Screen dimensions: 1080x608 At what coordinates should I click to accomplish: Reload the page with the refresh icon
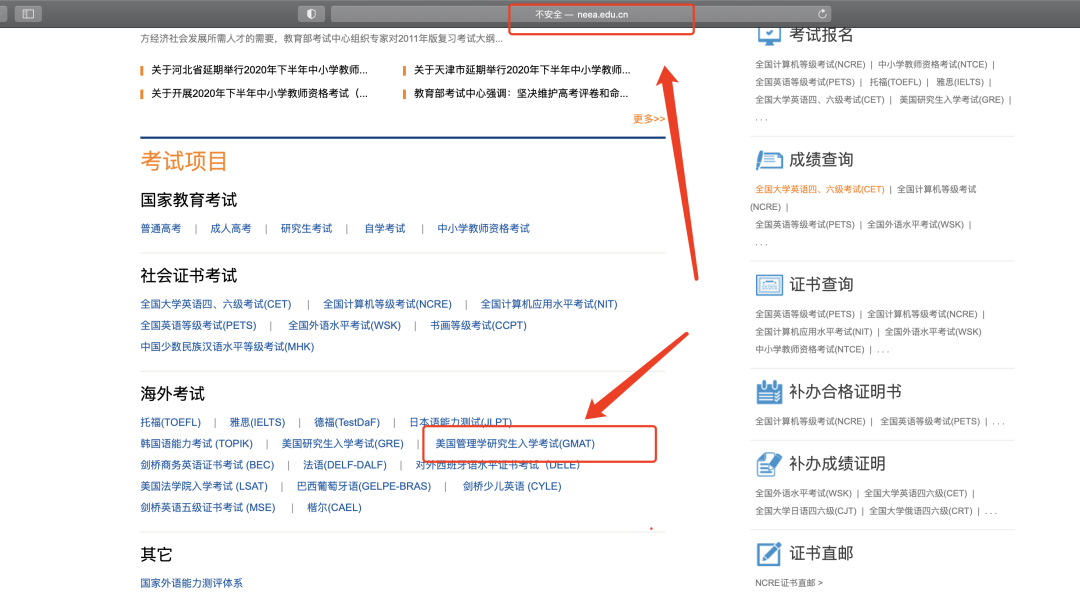[x=822, y=13]
